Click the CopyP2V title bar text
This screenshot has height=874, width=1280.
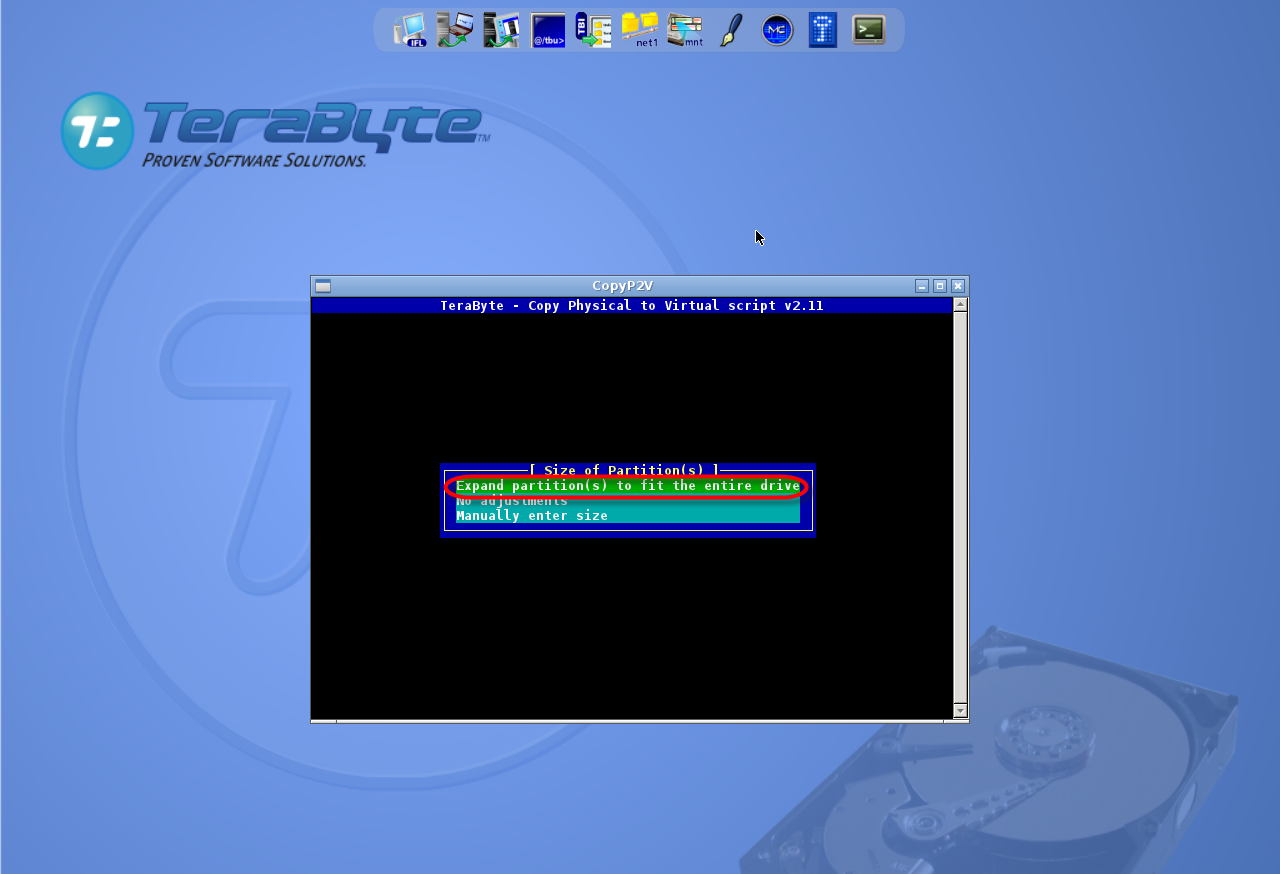[622, 286]
